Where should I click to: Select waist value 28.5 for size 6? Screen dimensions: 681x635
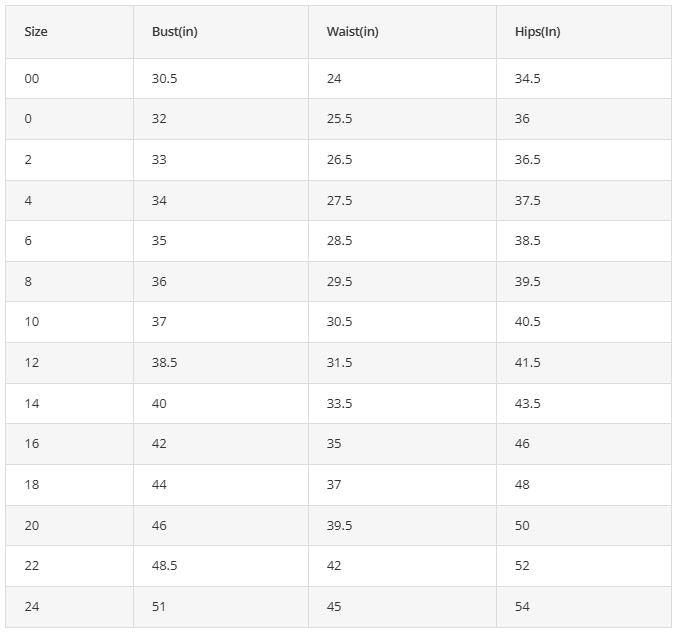pos(339,241)
